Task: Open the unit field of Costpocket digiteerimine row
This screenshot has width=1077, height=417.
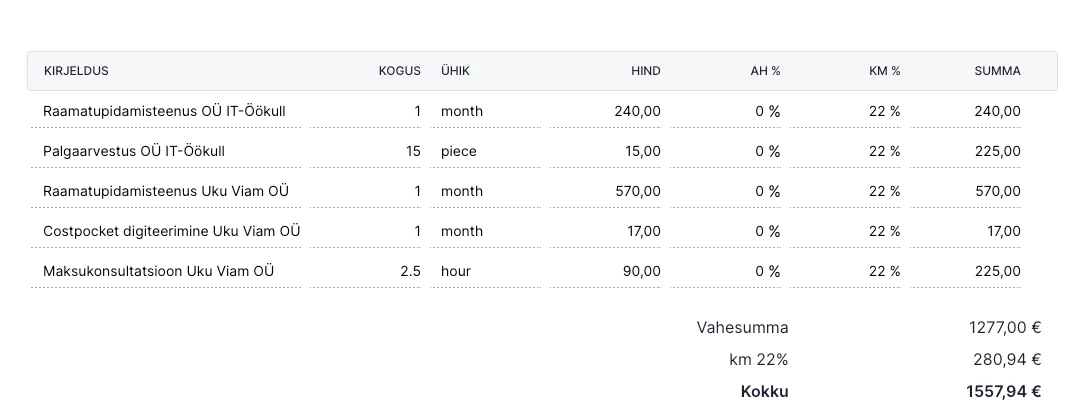Action: click(x=485, y=231)
